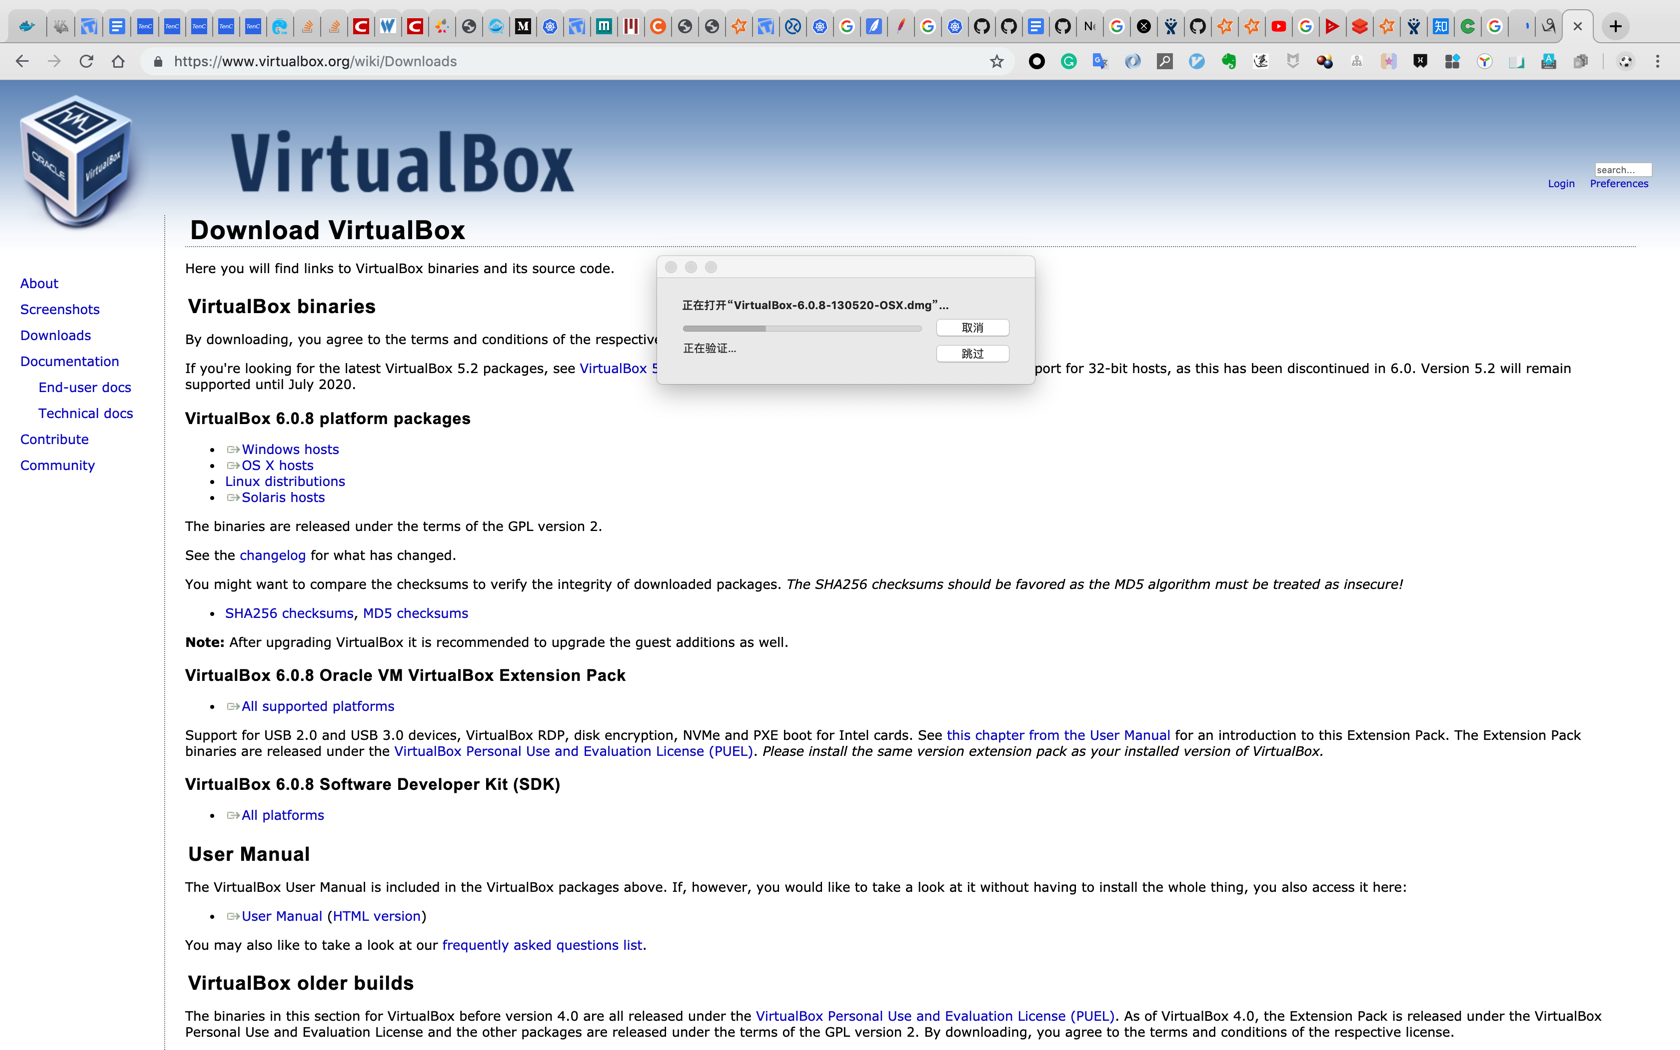
Task: Switch to the teal "m" tab
Action: tap(604, 26)
